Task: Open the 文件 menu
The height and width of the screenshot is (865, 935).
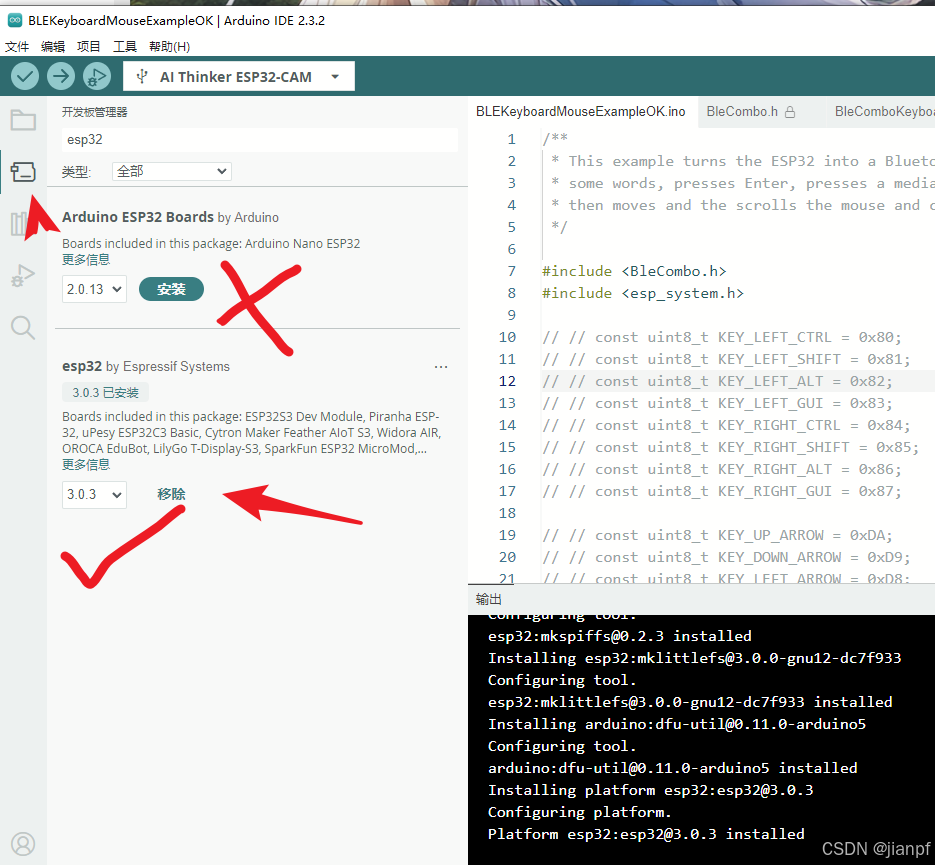Action: tap(17, 46)
